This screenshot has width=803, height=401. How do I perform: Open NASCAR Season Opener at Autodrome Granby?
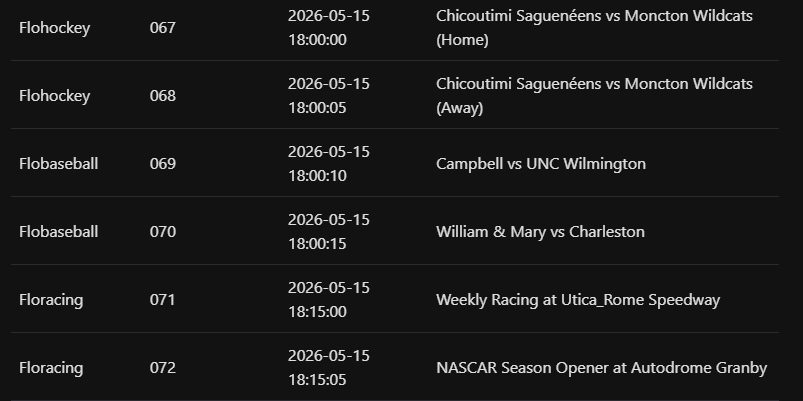(x=601, y=368)
